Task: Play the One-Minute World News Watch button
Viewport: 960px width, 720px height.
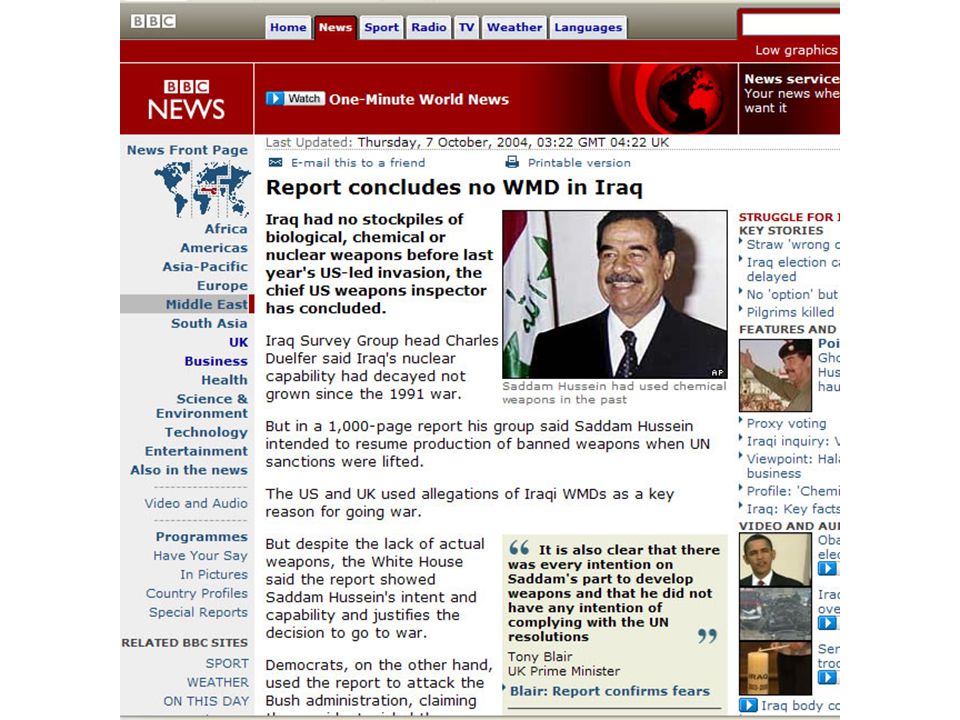Action: [294, 99]
